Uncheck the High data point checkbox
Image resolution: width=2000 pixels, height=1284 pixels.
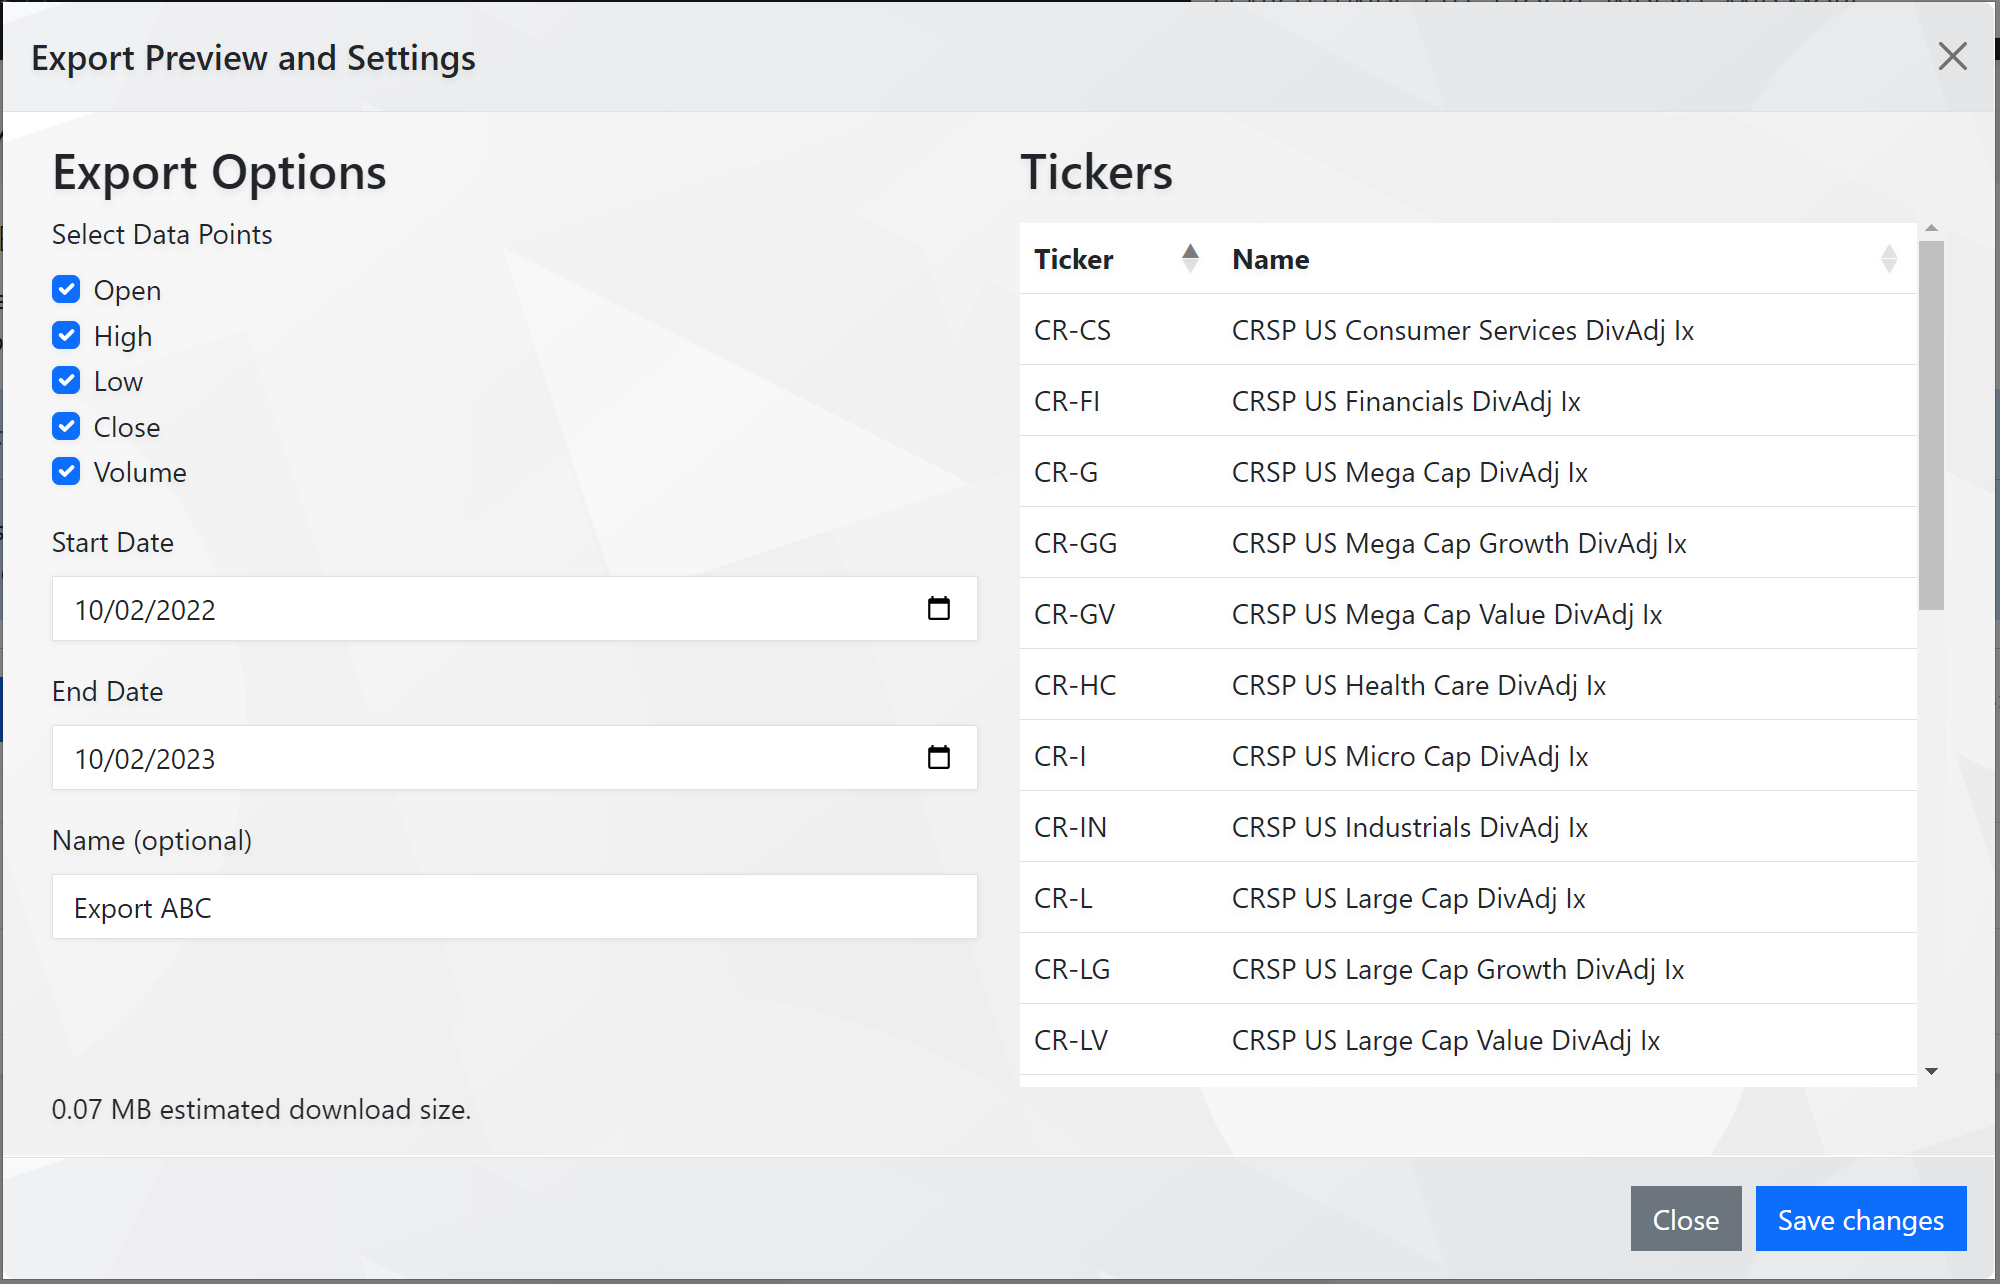tap(66, 335)
